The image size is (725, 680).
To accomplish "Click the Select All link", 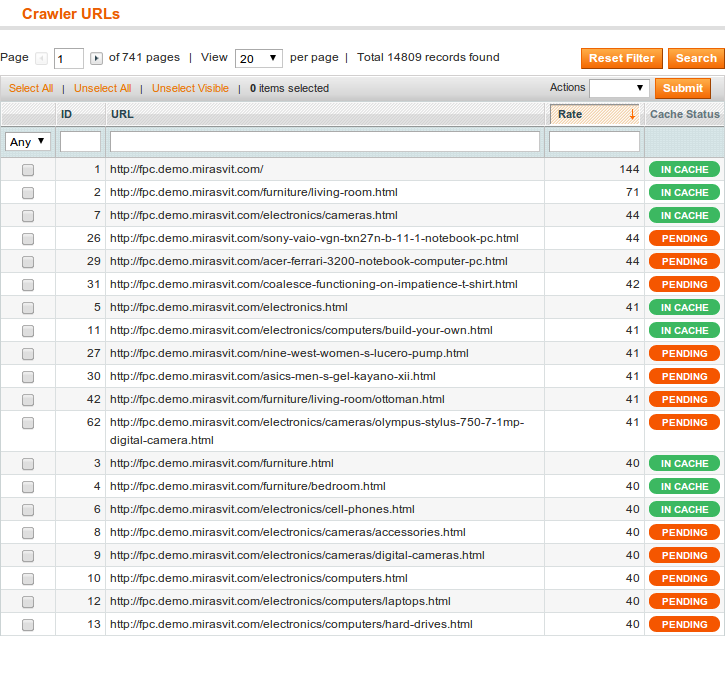I will [31, 88].
